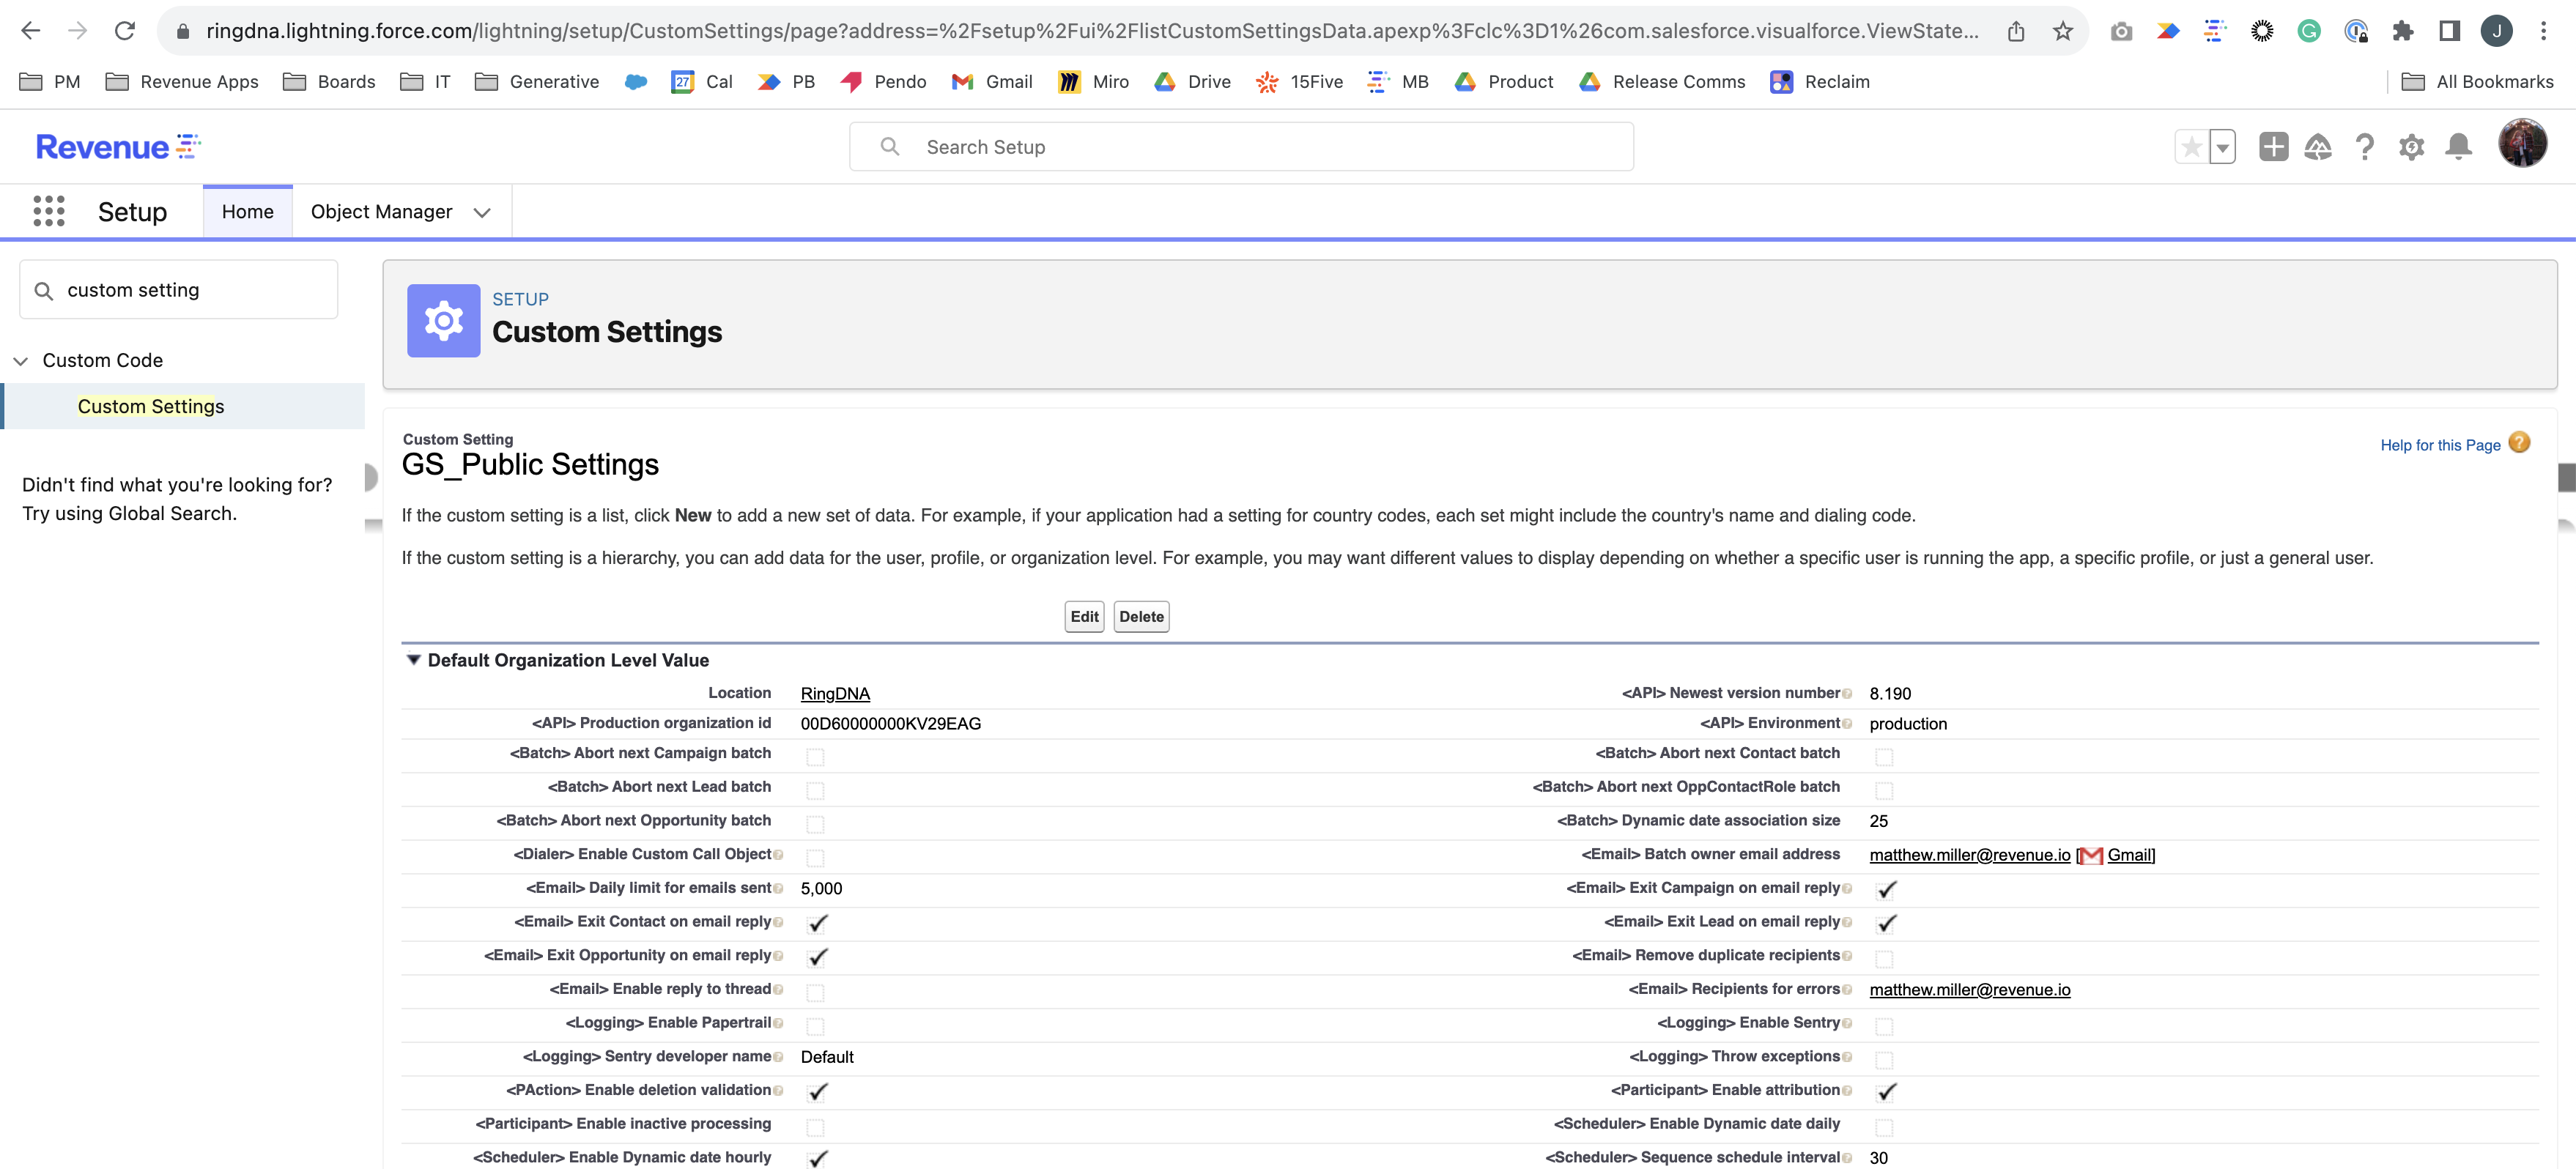This screenshot has height=1169, width=2576.
Task: Open the Miro bookmark
Action: (x=1093, y=82)
